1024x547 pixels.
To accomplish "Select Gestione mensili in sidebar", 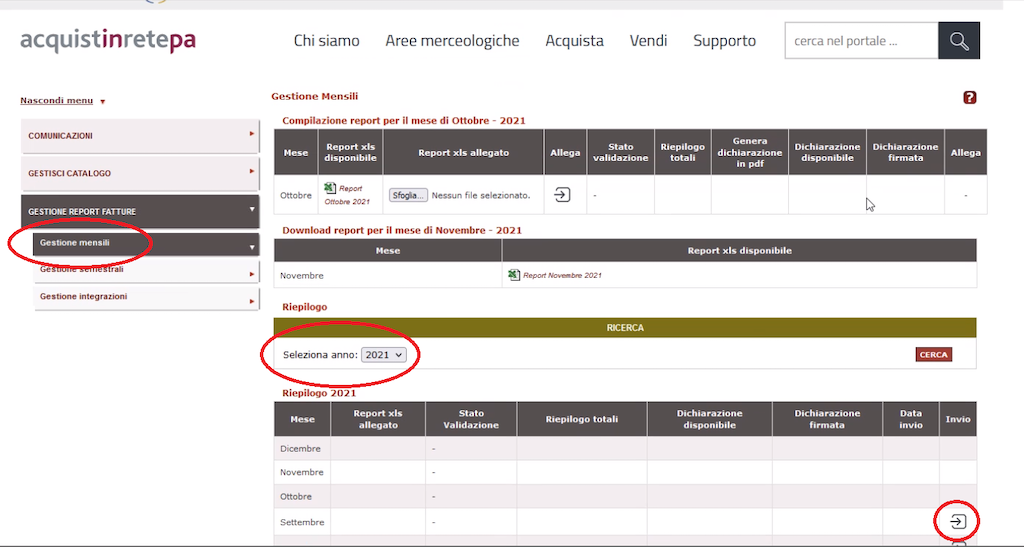I will 145,243.
